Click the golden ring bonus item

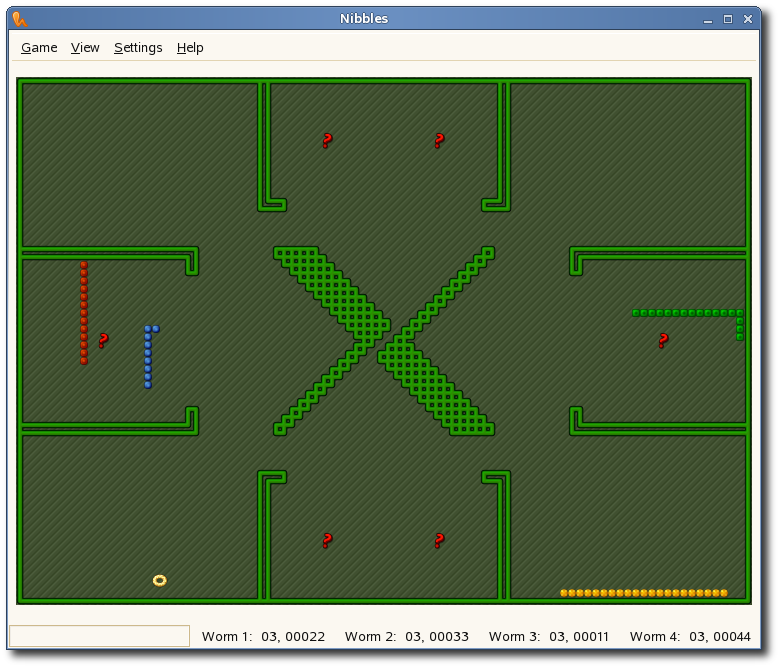(160, 580)
